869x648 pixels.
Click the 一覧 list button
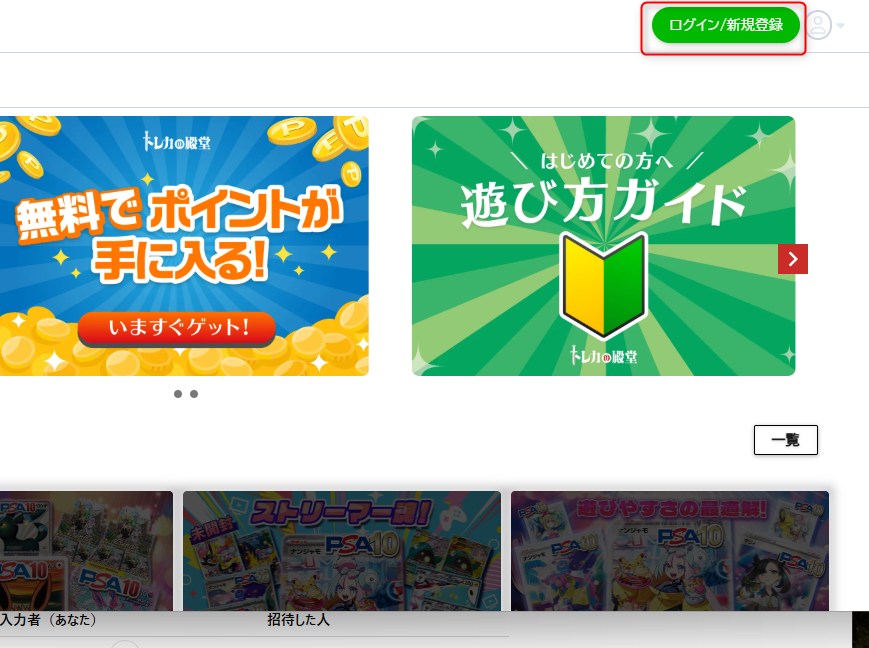point(785,440)
